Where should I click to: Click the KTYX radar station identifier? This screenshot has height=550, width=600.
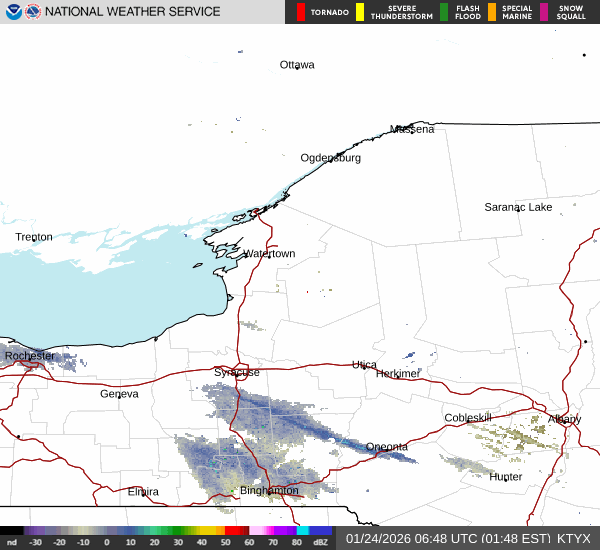[574, 538]
